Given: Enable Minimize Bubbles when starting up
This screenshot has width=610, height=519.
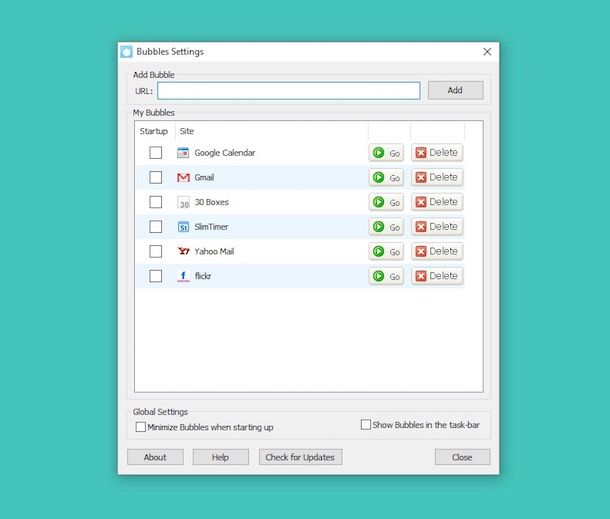Looking at the screenshot, I should coord(140,427).
